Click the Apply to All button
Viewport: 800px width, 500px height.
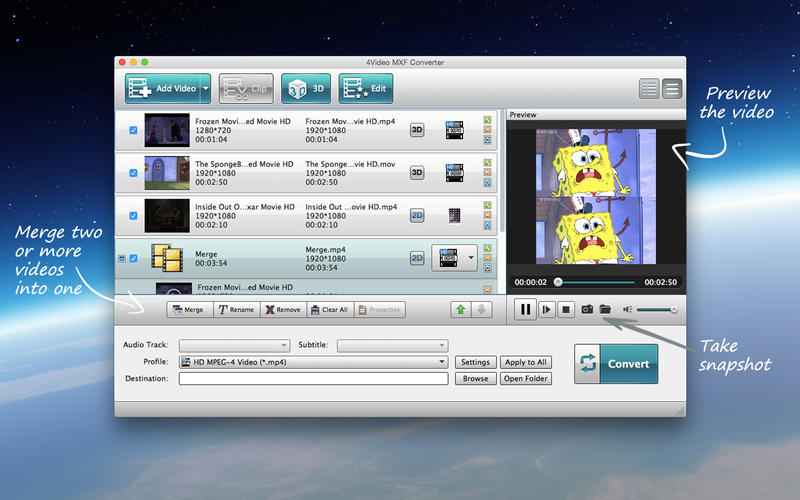click(x=526, y=362)
